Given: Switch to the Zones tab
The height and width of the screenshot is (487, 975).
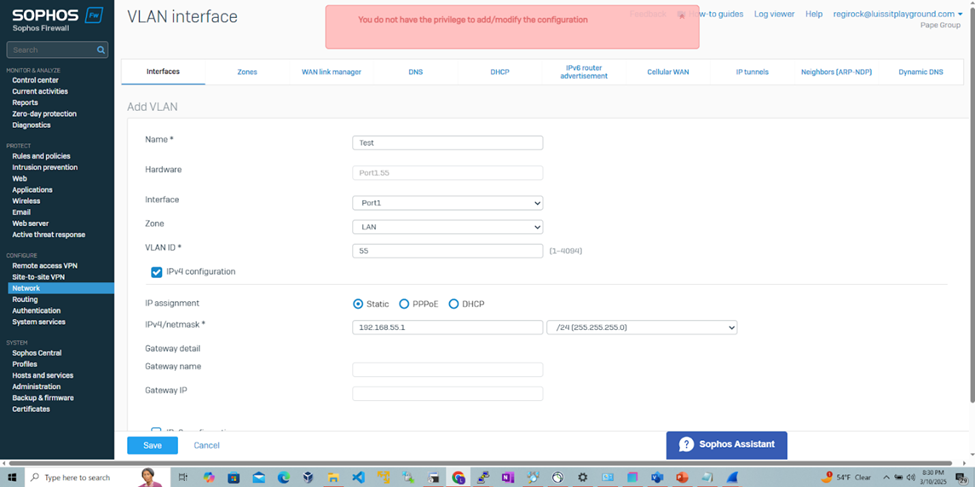Looking at the screenshot, I should 247,72.
